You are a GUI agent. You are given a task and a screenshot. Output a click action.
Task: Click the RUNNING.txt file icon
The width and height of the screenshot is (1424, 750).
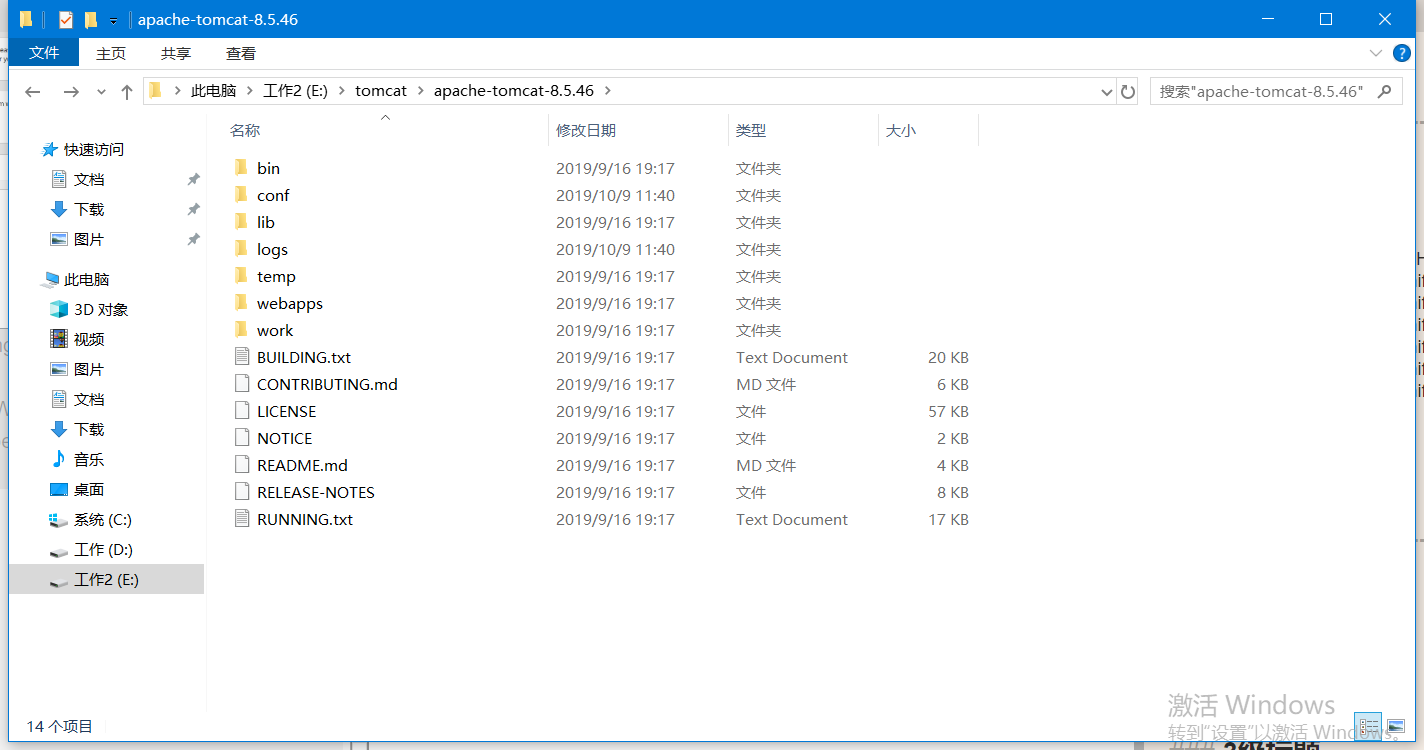pyautogui.click(x=240, y=519)
